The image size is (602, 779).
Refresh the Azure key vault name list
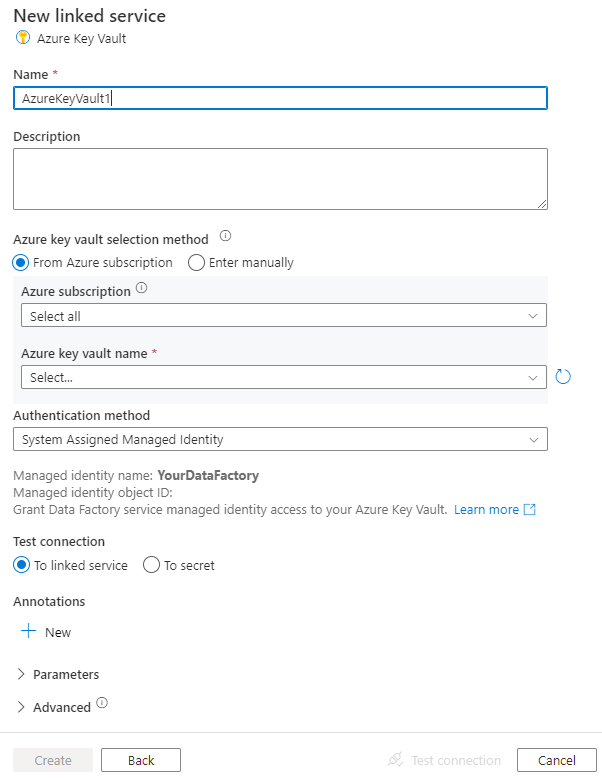pos(563,377)
